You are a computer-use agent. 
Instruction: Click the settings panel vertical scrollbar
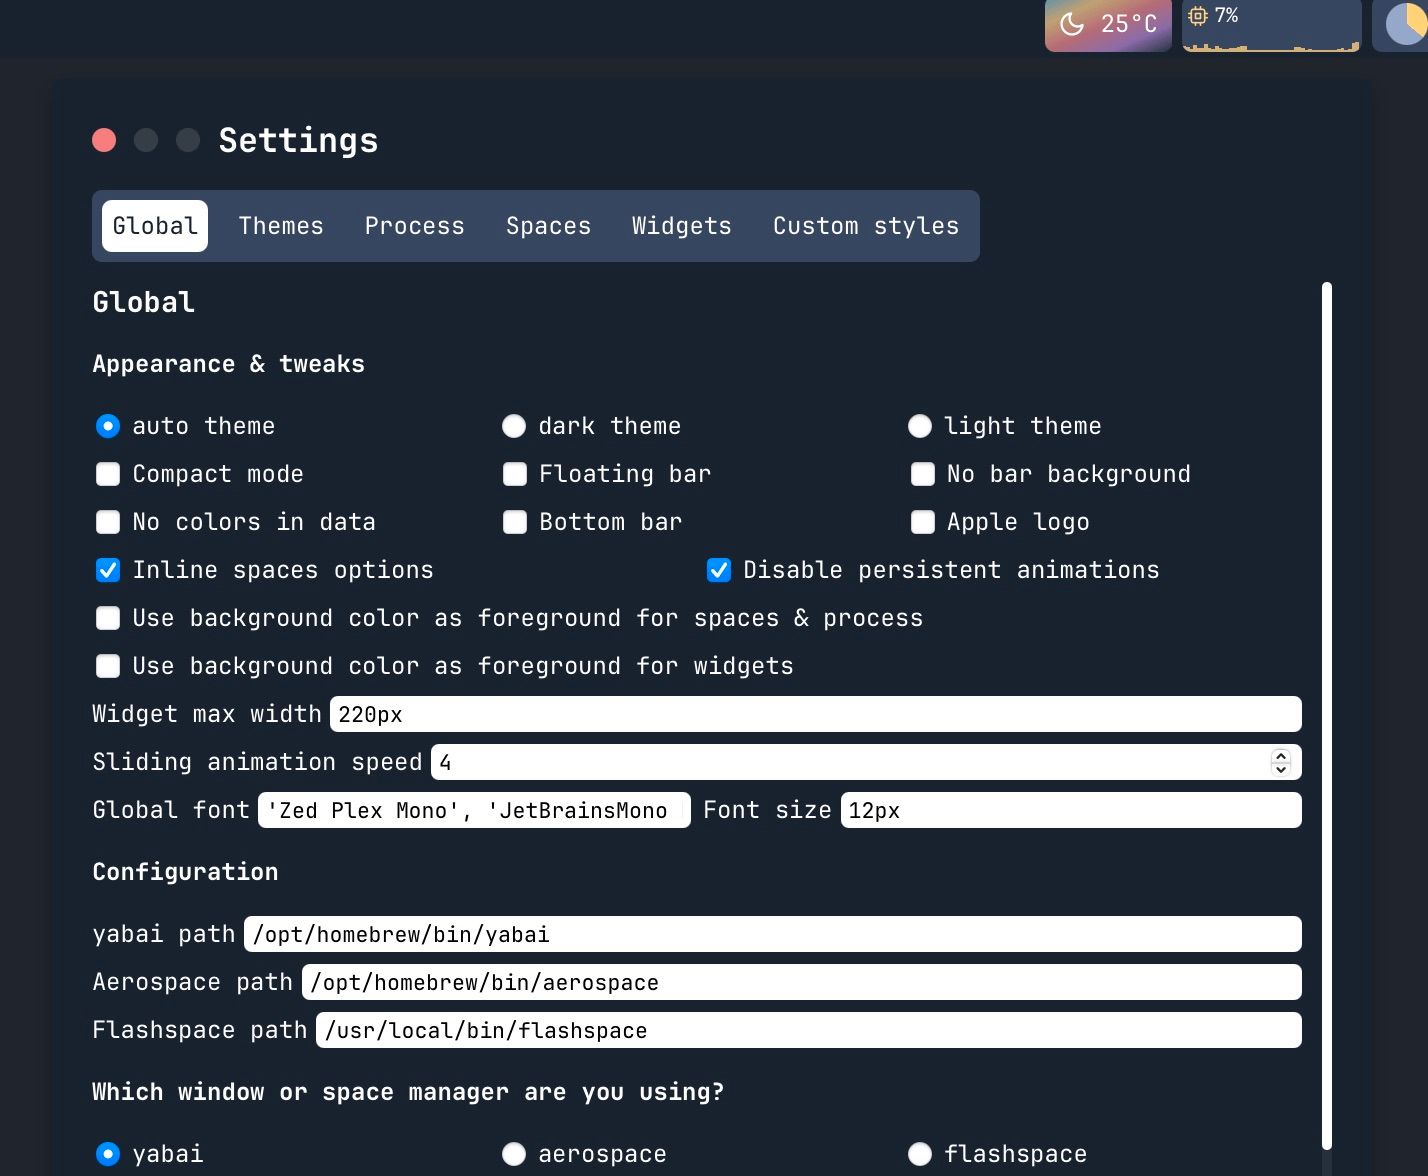(x=1327, y=716)
